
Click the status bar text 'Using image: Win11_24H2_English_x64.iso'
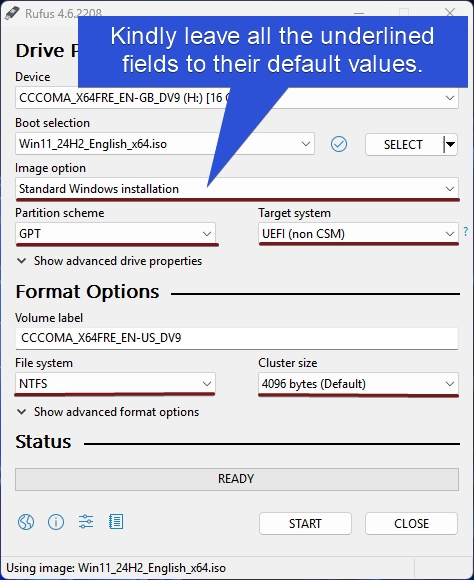pyautogui.click(x=116, y=568)
